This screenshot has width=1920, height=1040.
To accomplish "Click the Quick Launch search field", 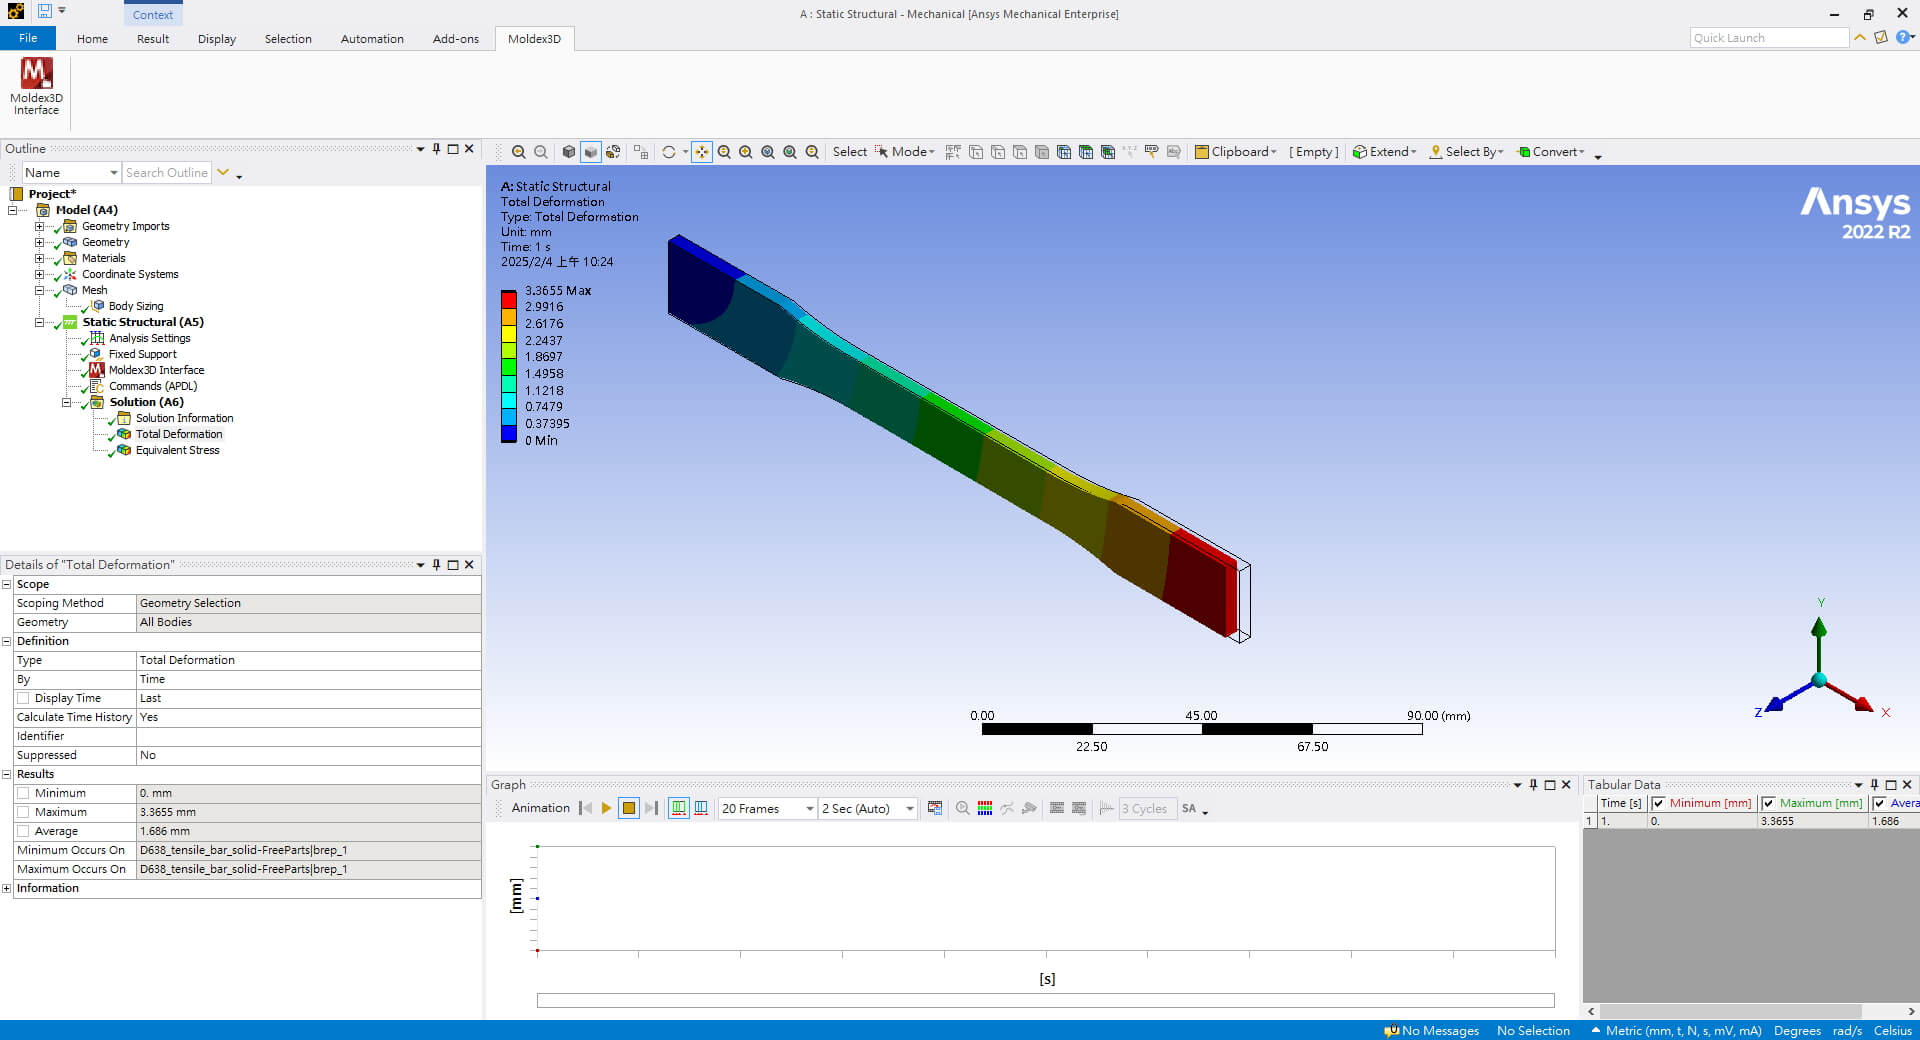I will 1769,38.
